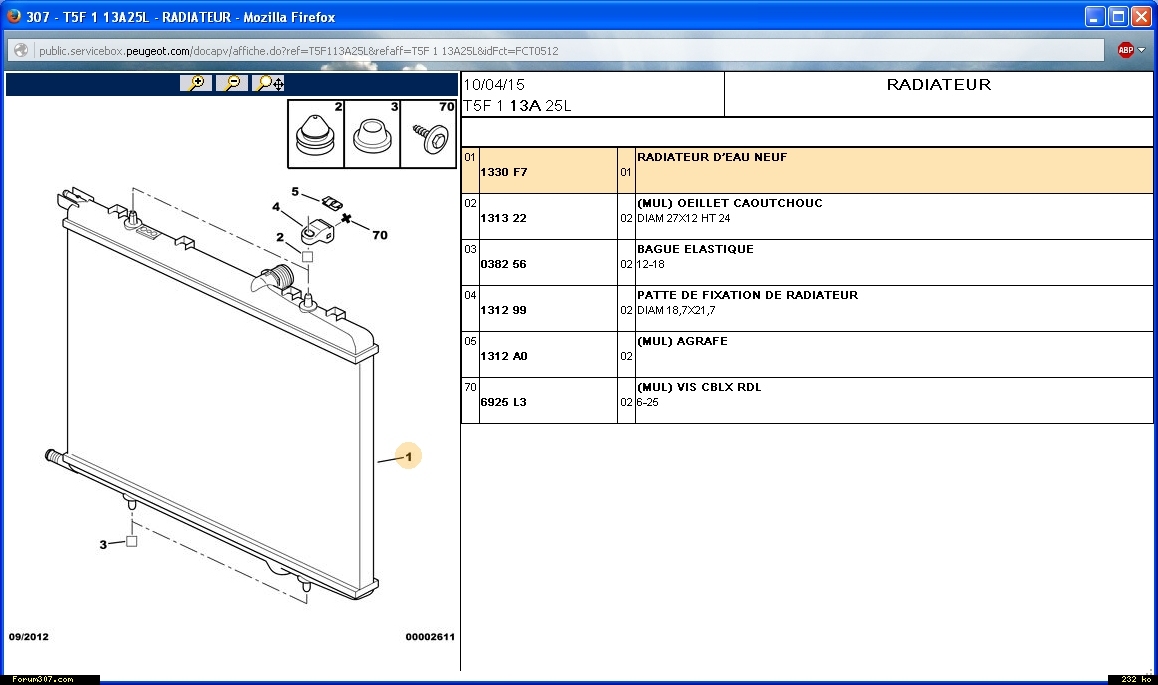The height and width of the screenshot is (685, 1158).
Task: Click the Adblock Plus ABP icon
Action: (x=1125, y=50)
